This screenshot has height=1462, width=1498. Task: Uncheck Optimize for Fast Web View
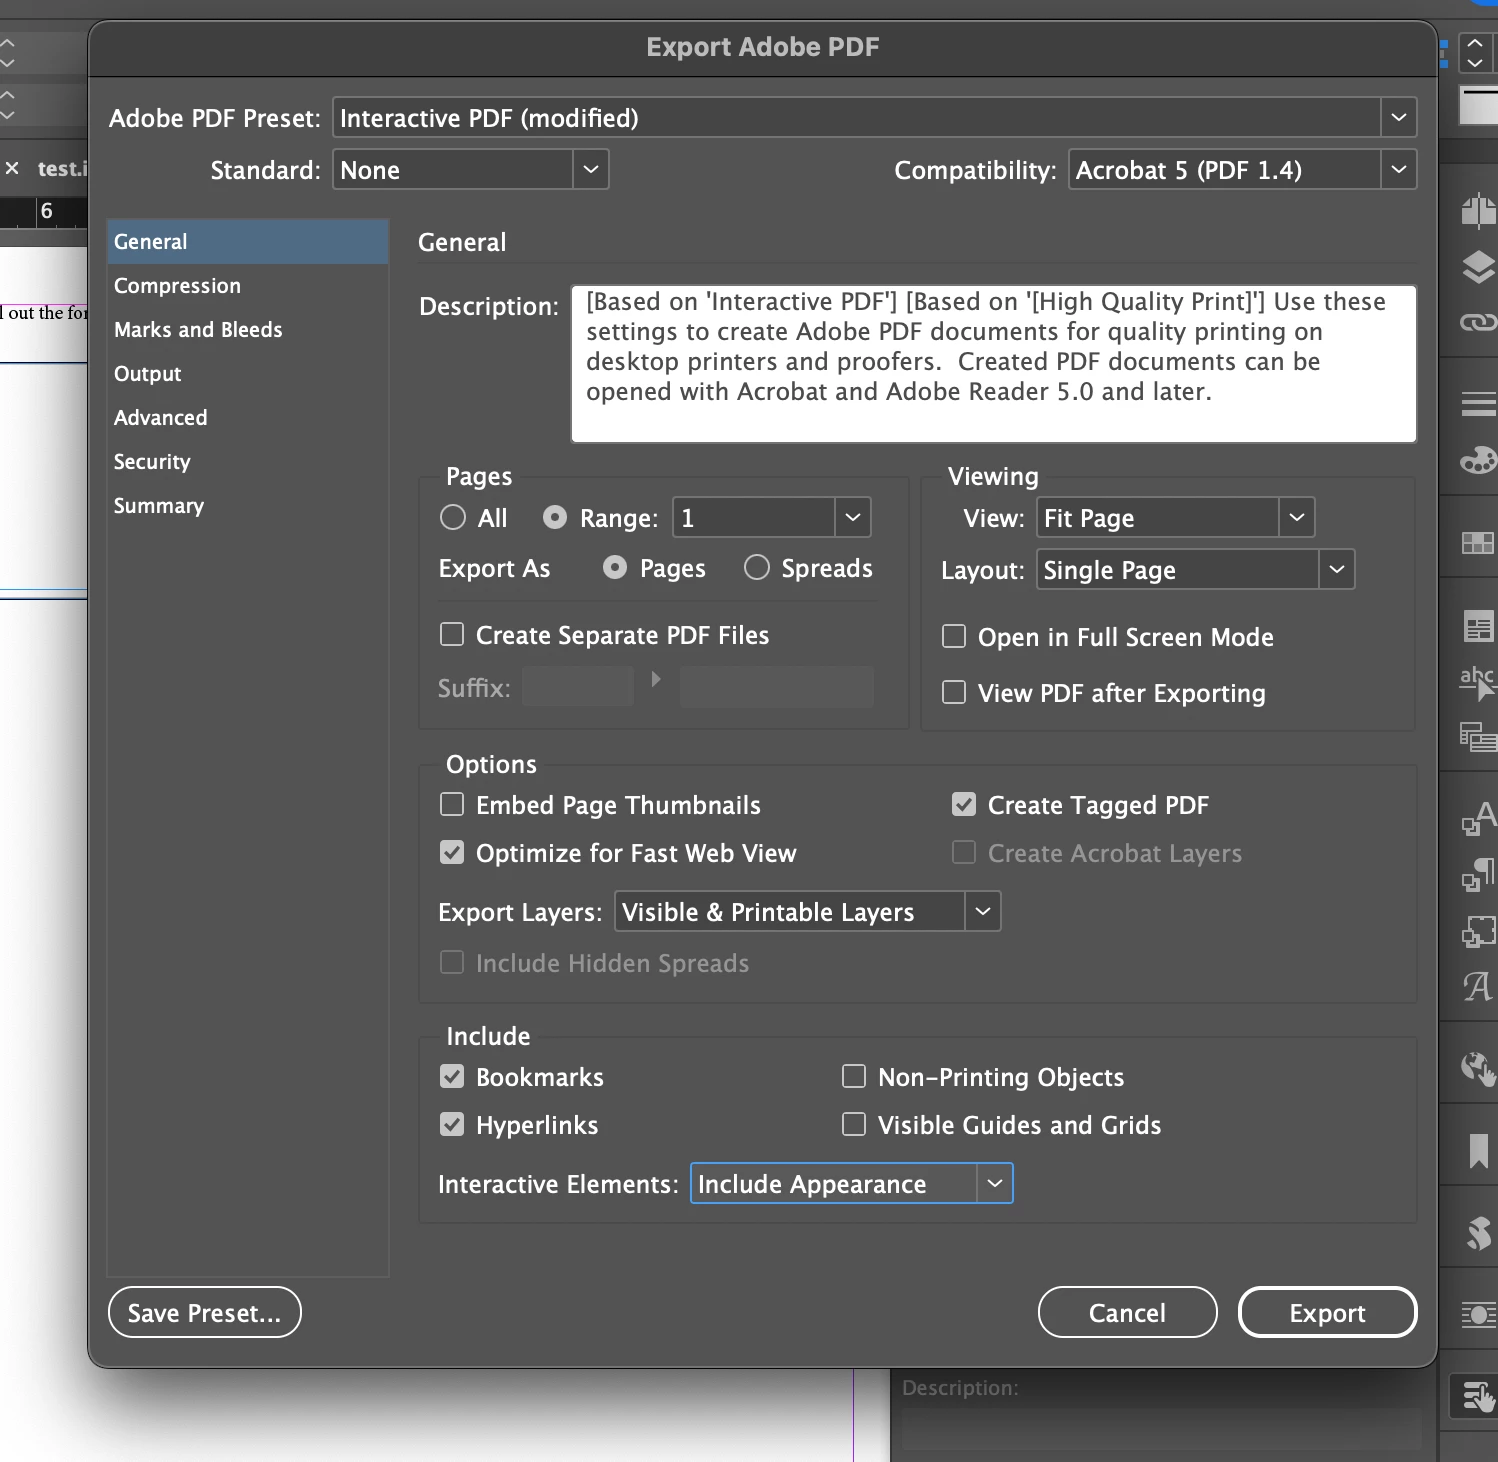(452, 852)
